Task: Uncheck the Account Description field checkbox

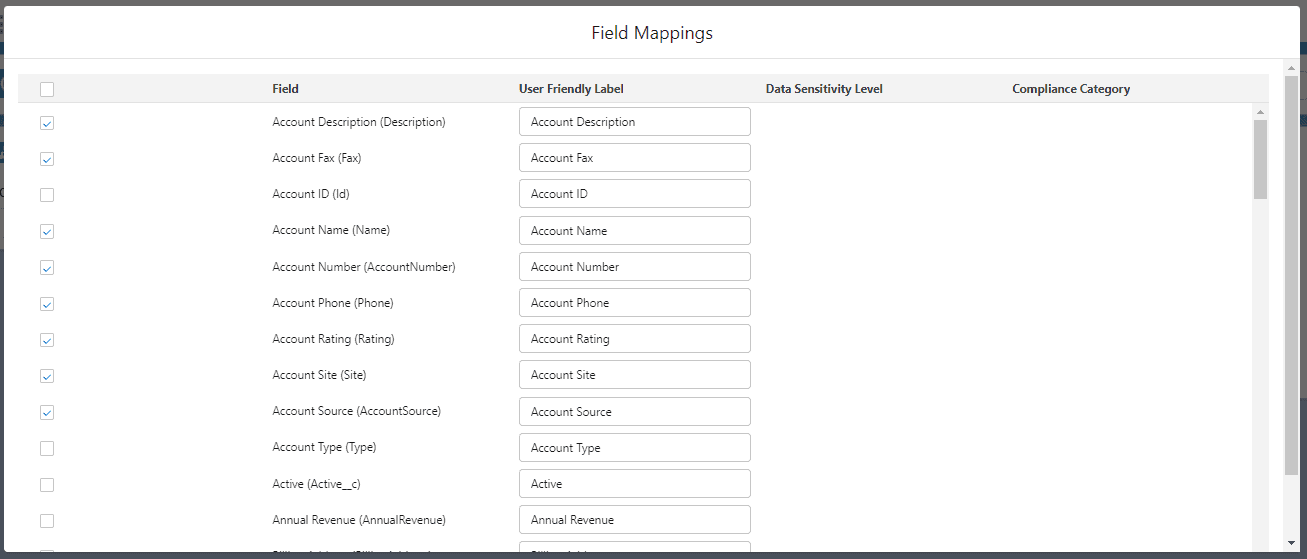Action: [47, 123]
